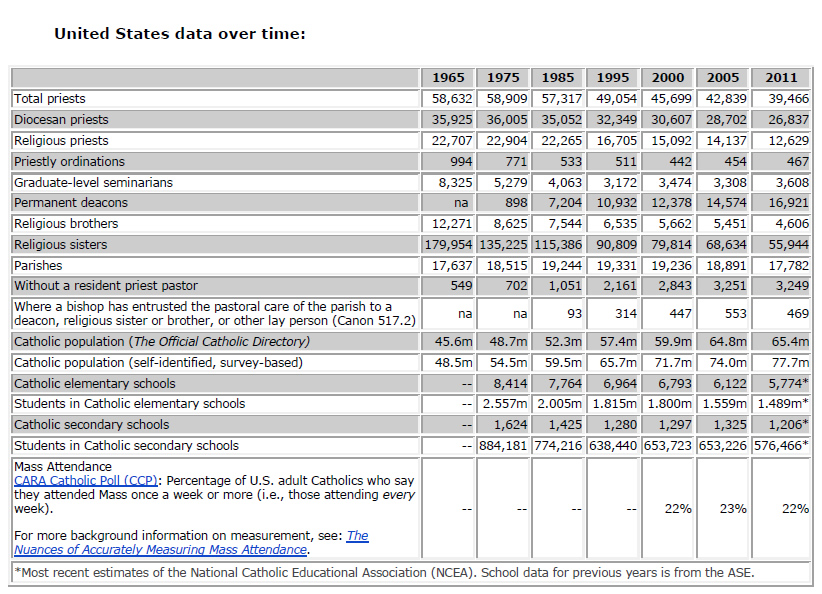The height and width of the screenshot is (594, 822).
Task: Click the 2011 Total priests value 39,466
Action: (x=788, y=99)
